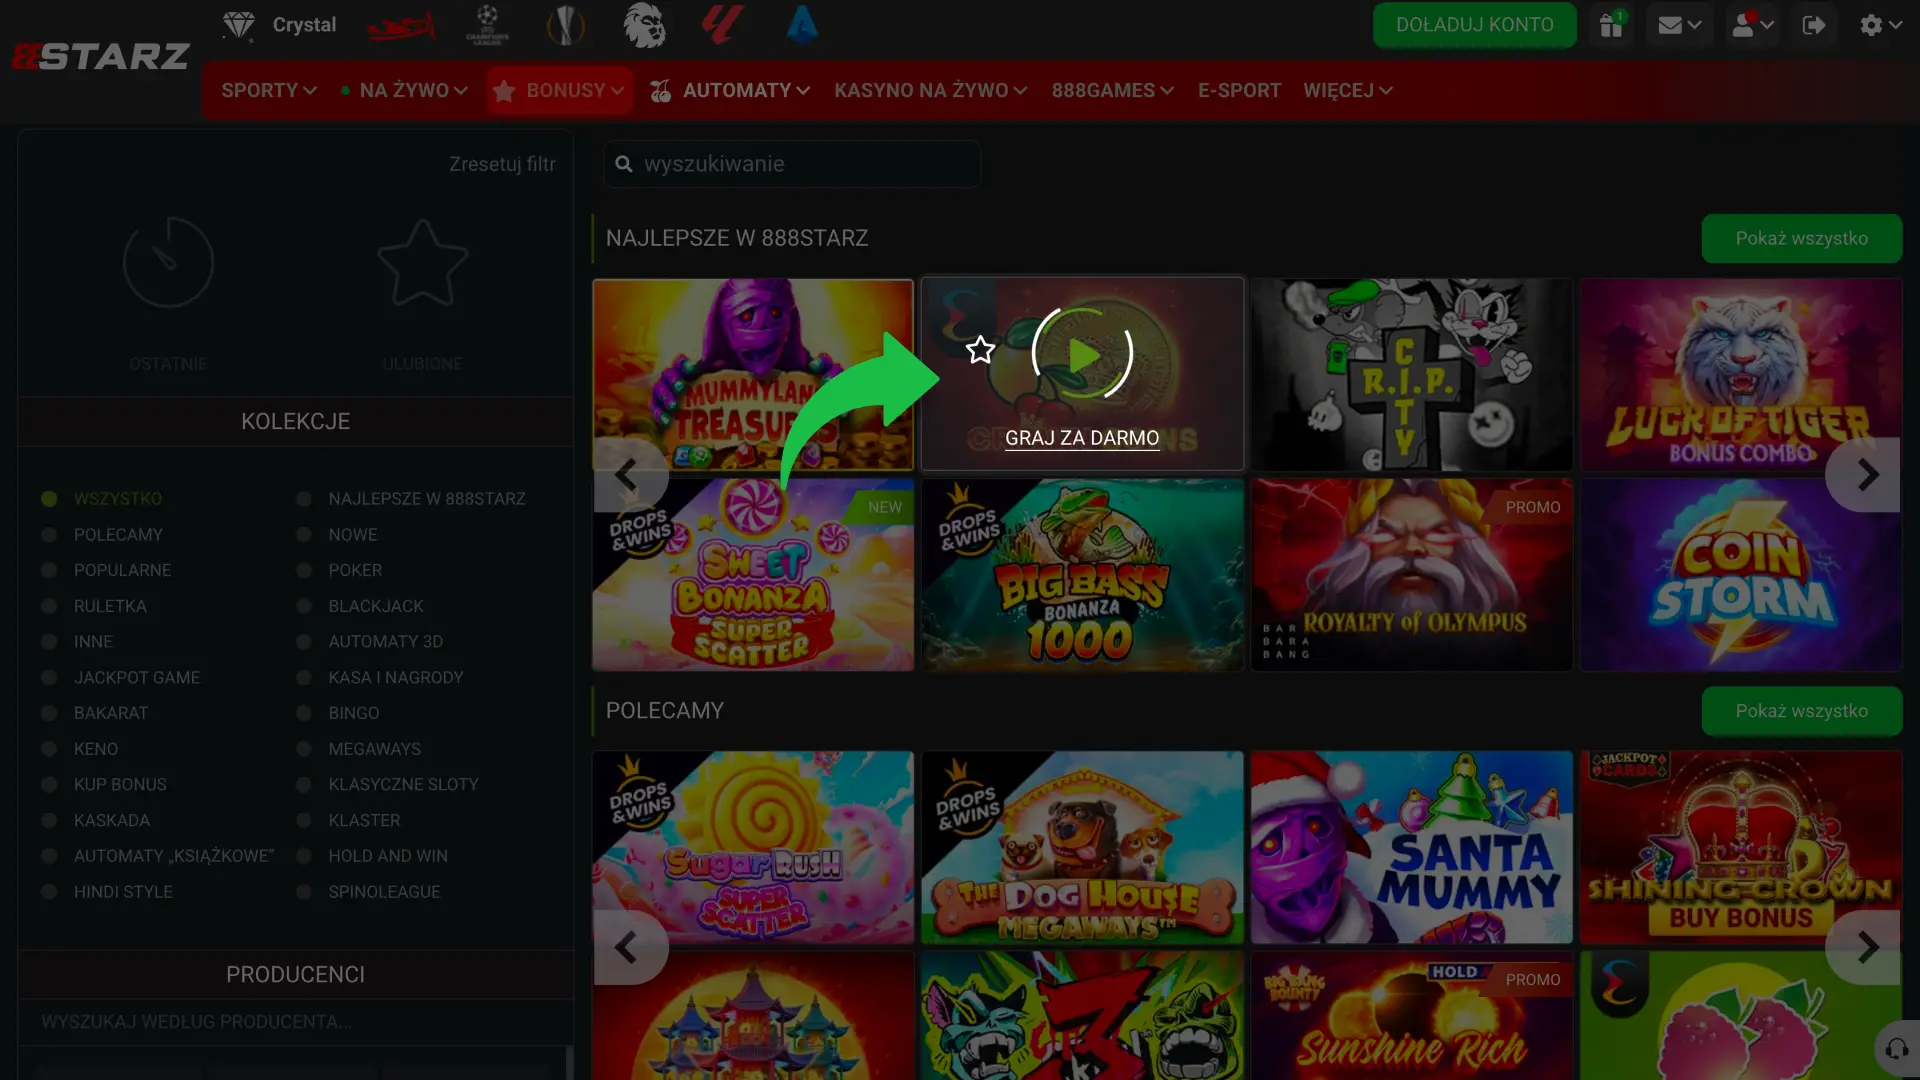Go to the 888STARZ logo home

(100, 56)
